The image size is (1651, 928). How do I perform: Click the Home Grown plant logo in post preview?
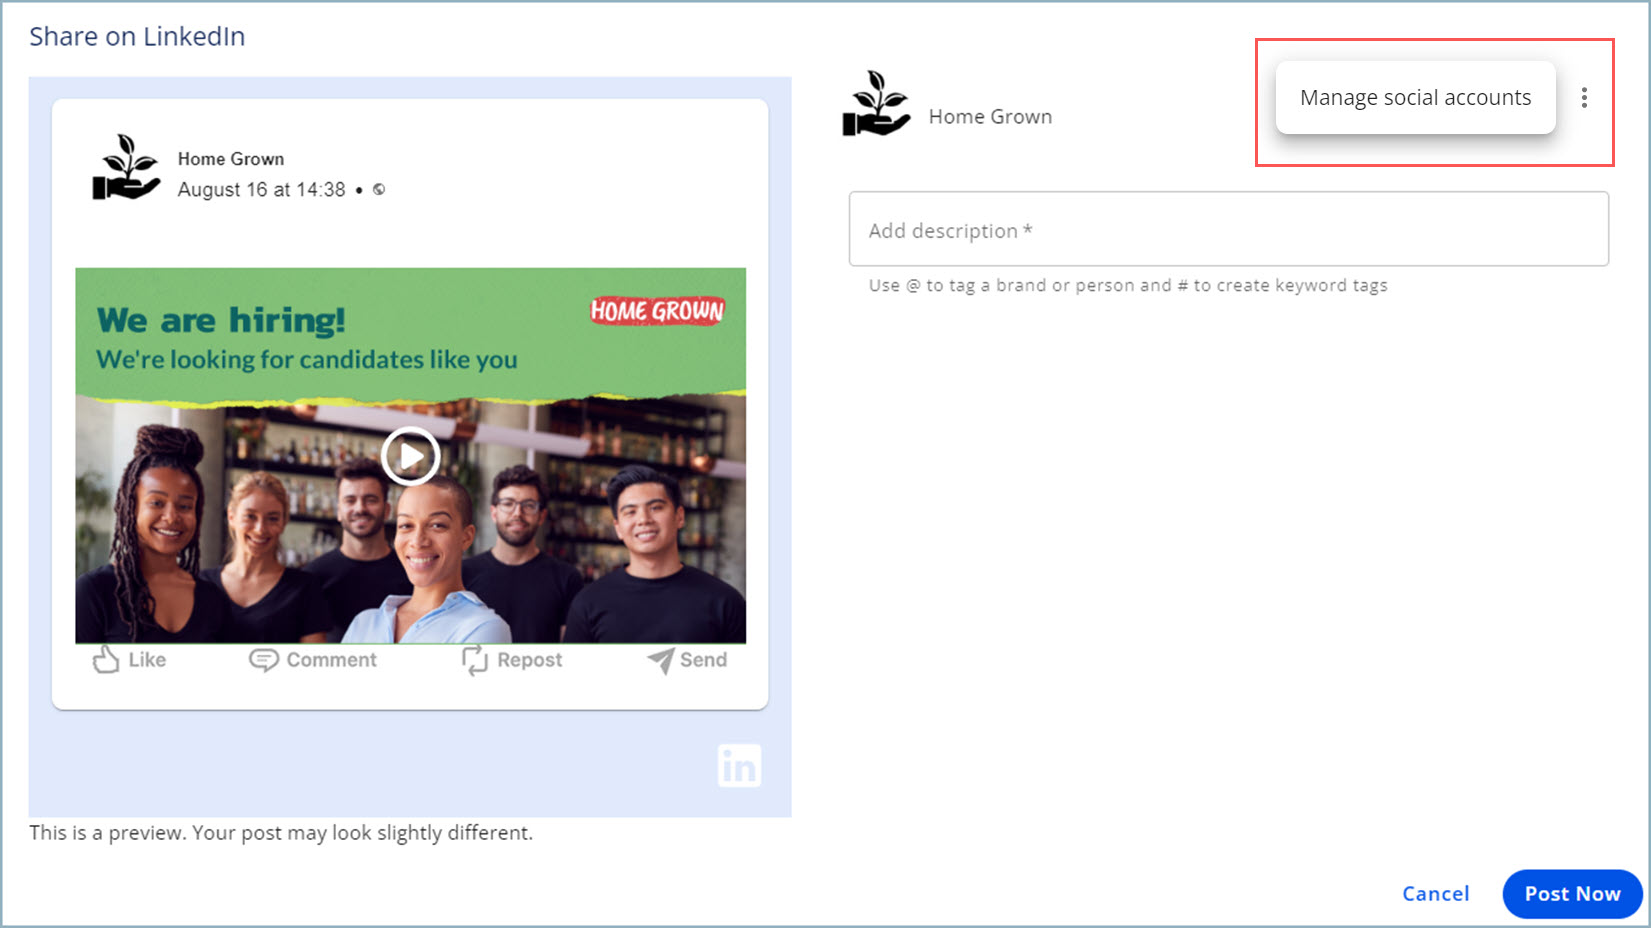[126, 168]
